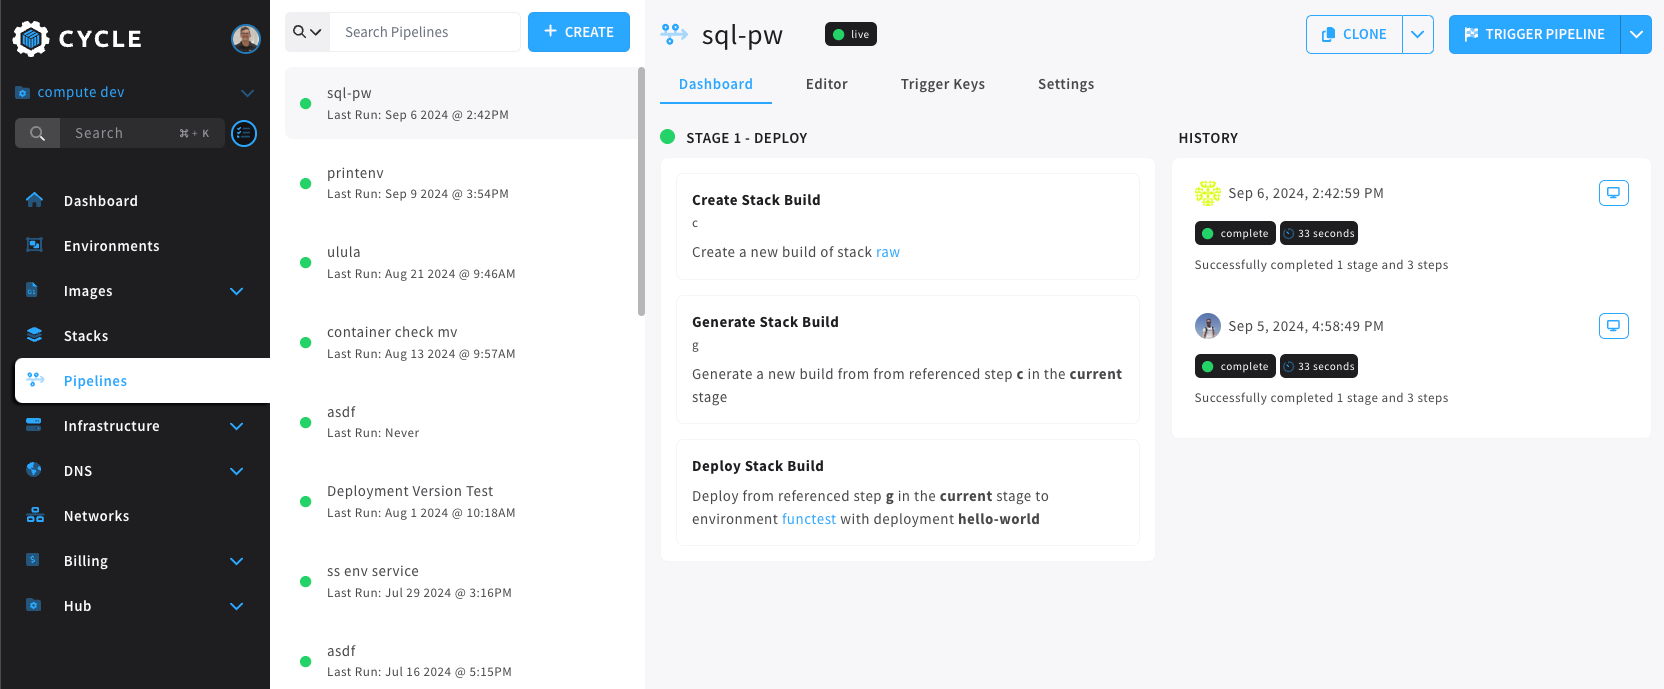Expand the Hub submenu chevron

[237, 606]
